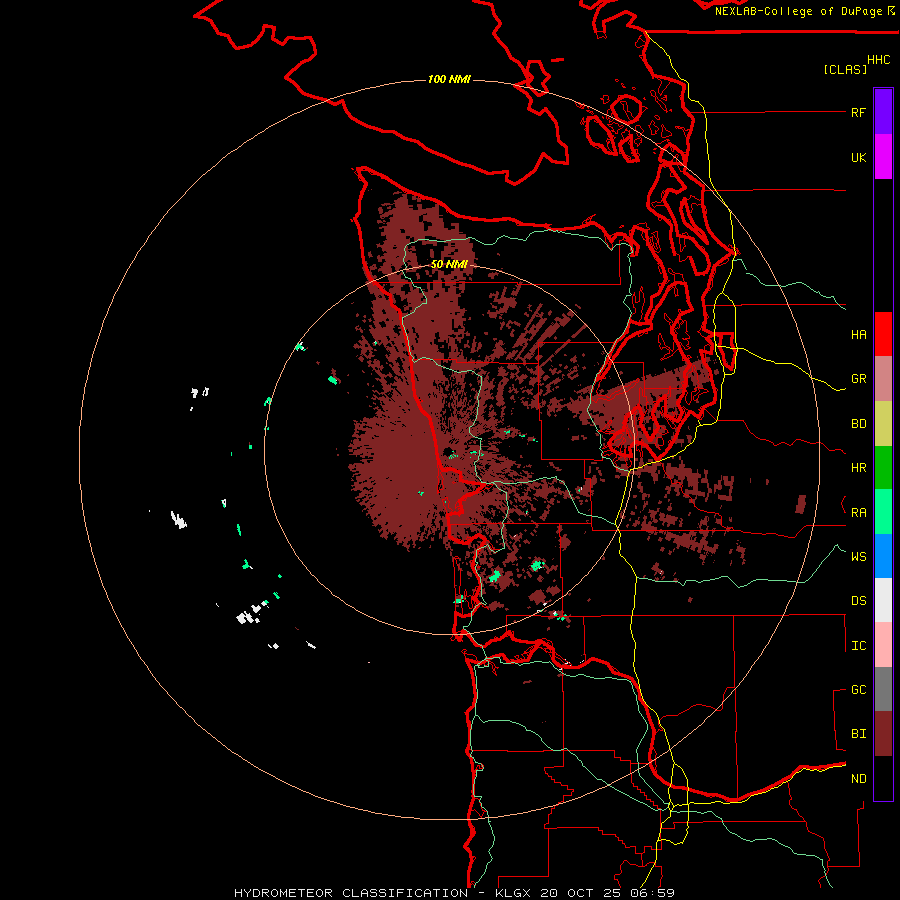Click the 'KLGX' station identifier
The image size is (900, 900).
coord(514,893)
